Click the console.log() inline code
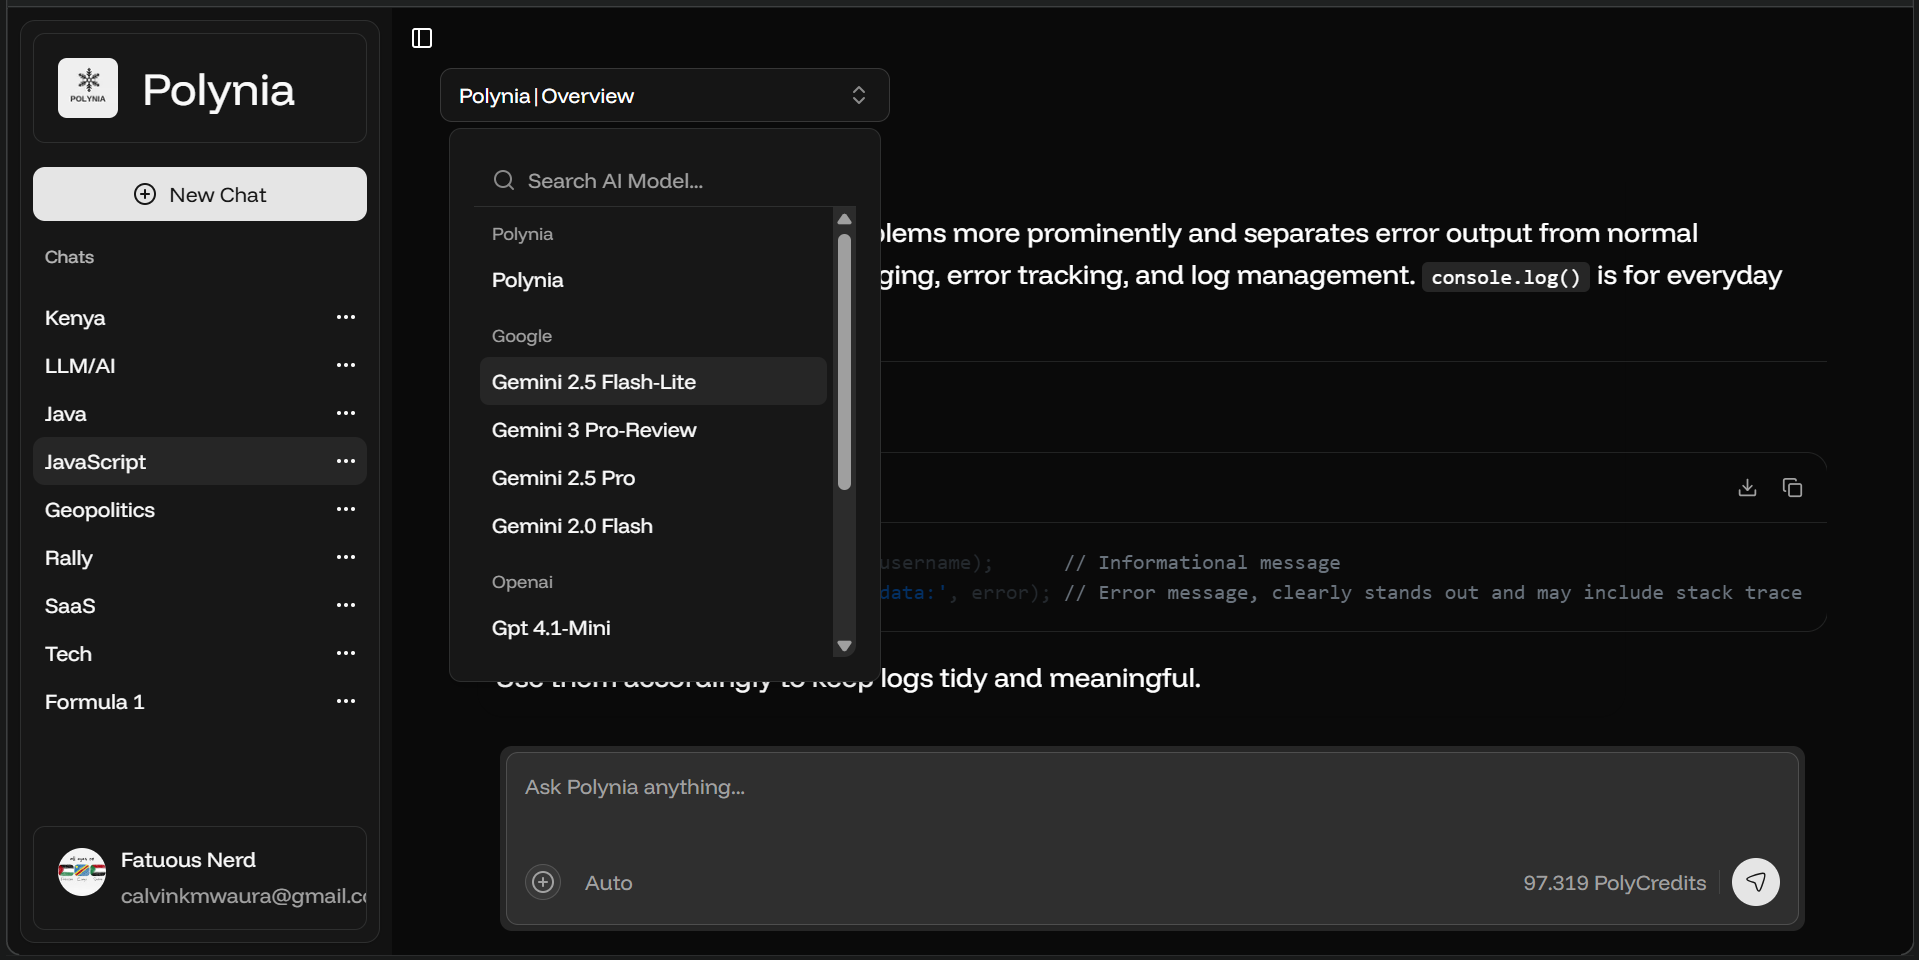The width and height of the screenshot is (1919, 960). click(1506, 277)
